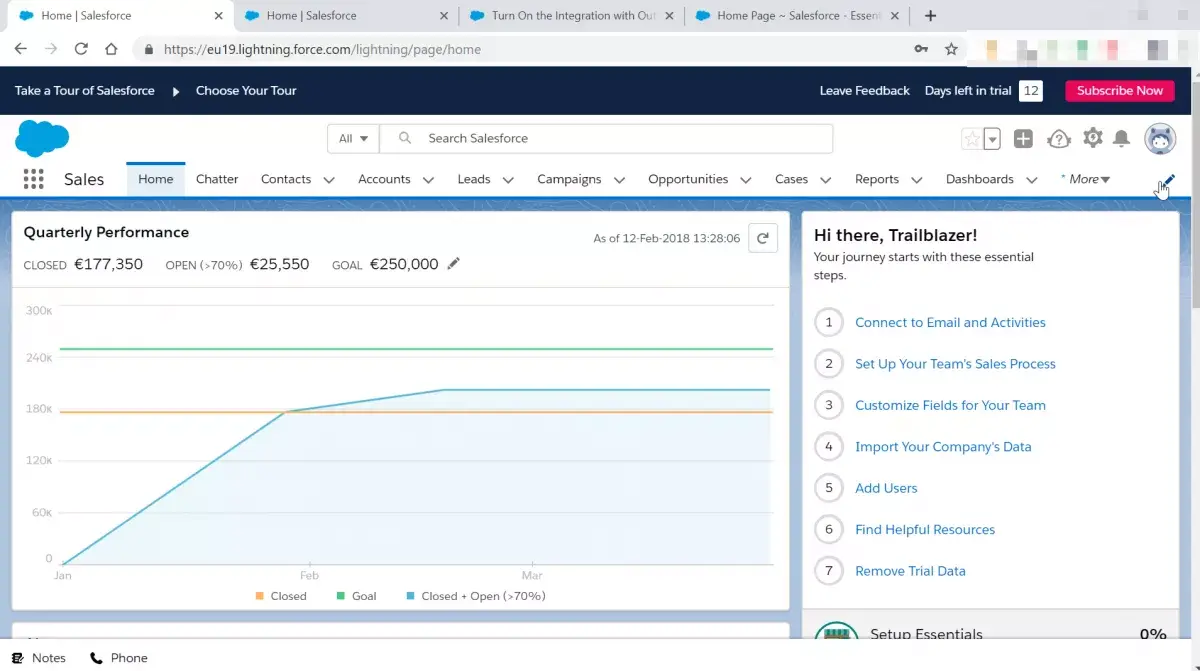
Task: Click the edit navigation pencil icon
Action: pyautogui.click(x=1168, y=180)
